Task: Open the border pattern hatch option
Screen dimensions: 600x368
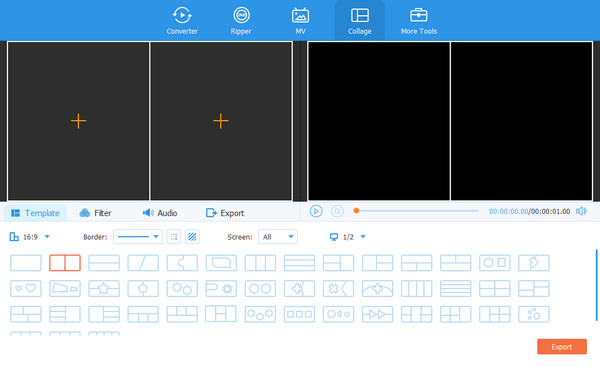Action: pyautogui.click(x=192, y=237)
